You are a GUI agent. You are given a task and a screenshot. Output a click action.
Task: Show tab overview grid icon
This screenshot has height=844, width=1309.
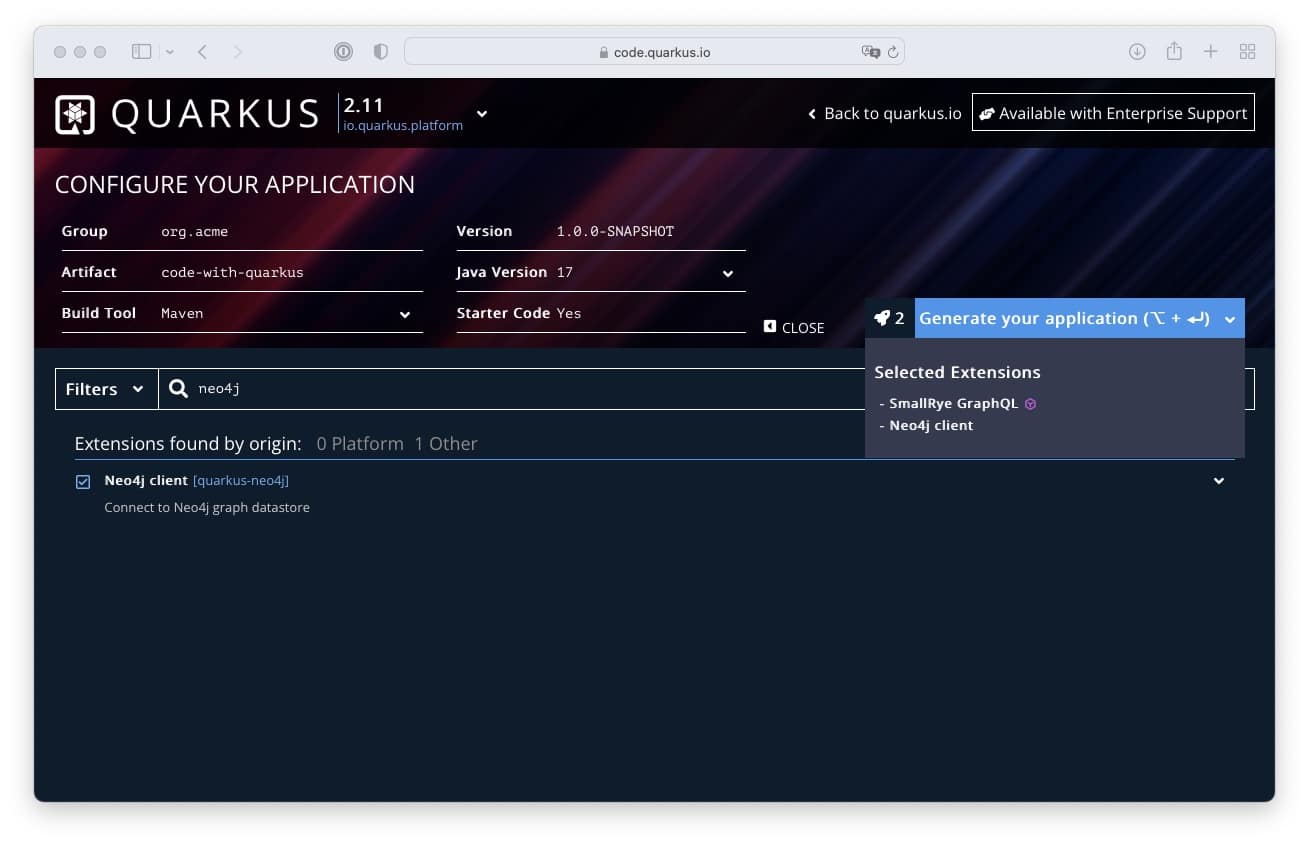1247,51
